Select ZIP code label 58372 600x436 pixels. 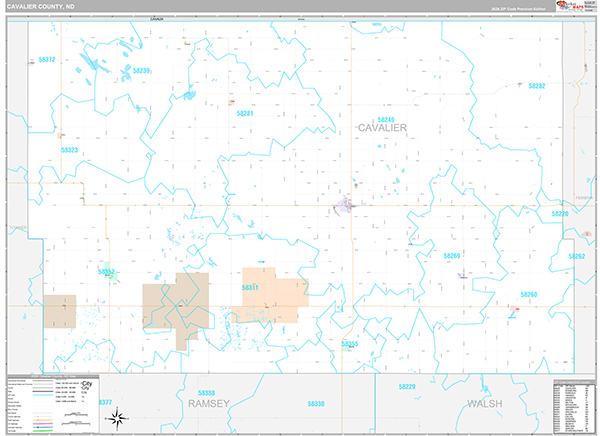click(x=47, y=59)
